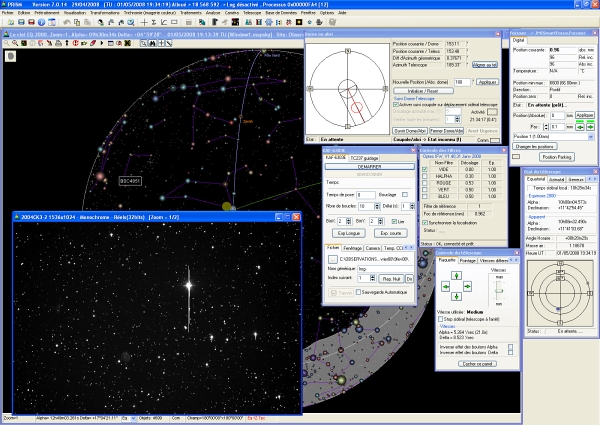Move telescope west with left arrow button
The image size is (600, 425).
click(445, 287)
